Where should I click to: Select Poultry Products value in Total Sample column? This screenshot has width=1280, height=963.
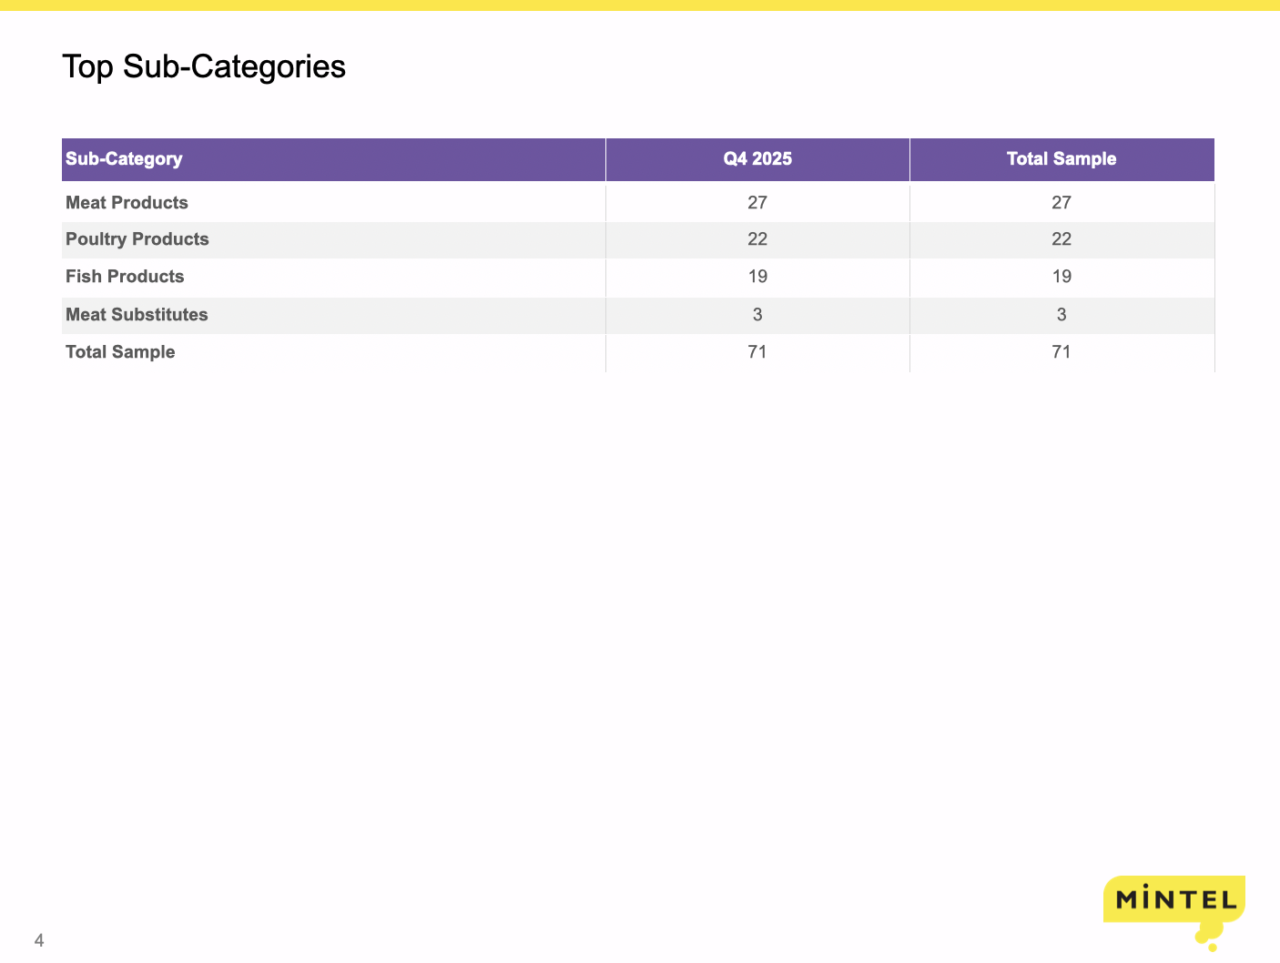coord(1061,240)
